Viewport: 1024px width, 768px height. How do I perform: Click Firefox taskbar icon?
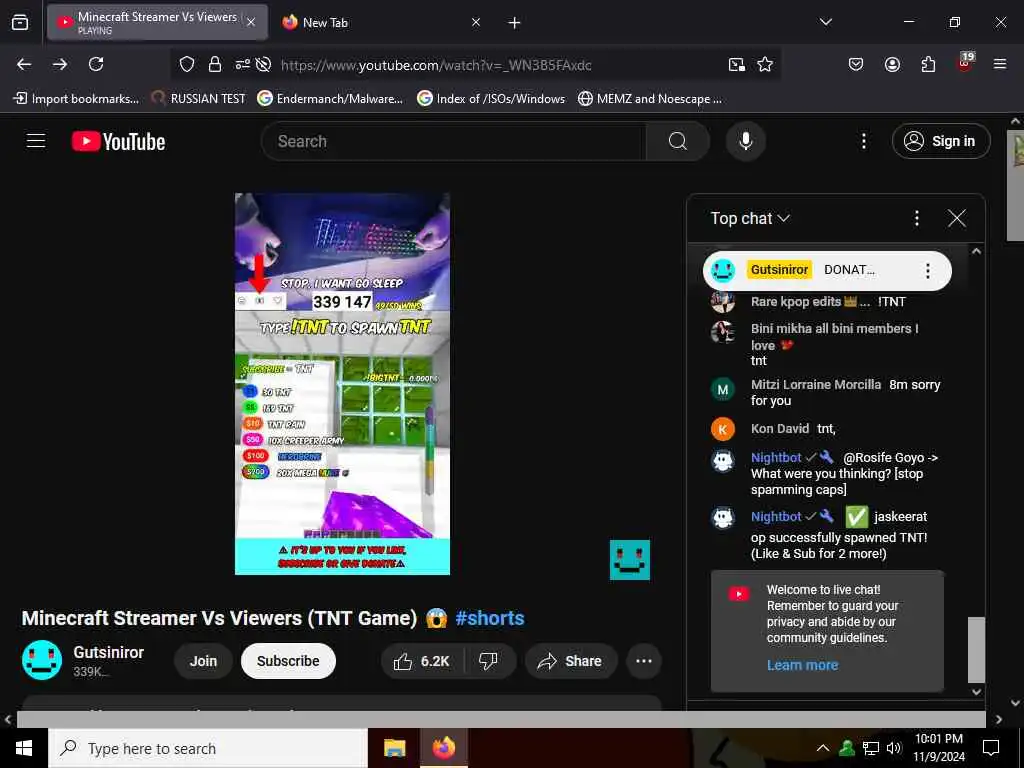pos(443,748)
